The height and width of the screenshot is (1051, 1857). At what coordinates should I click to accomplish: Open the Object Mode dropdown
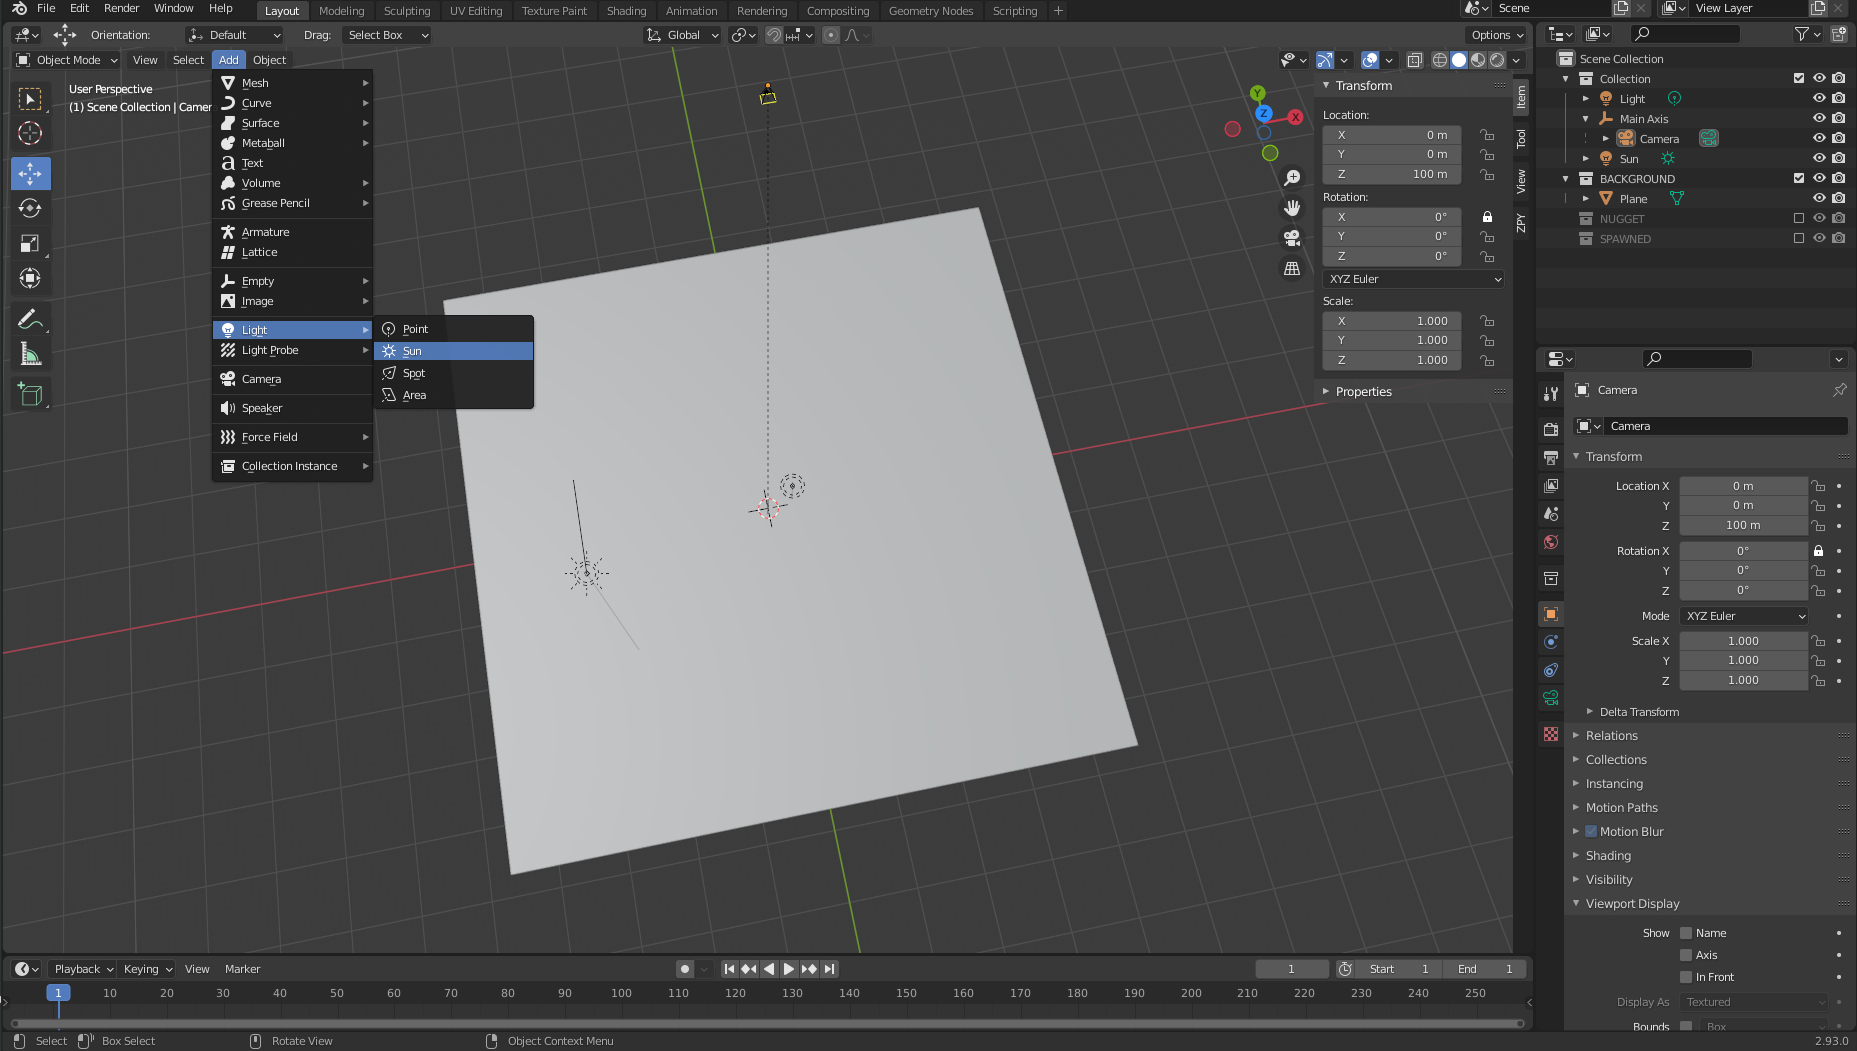coord(68,60)
